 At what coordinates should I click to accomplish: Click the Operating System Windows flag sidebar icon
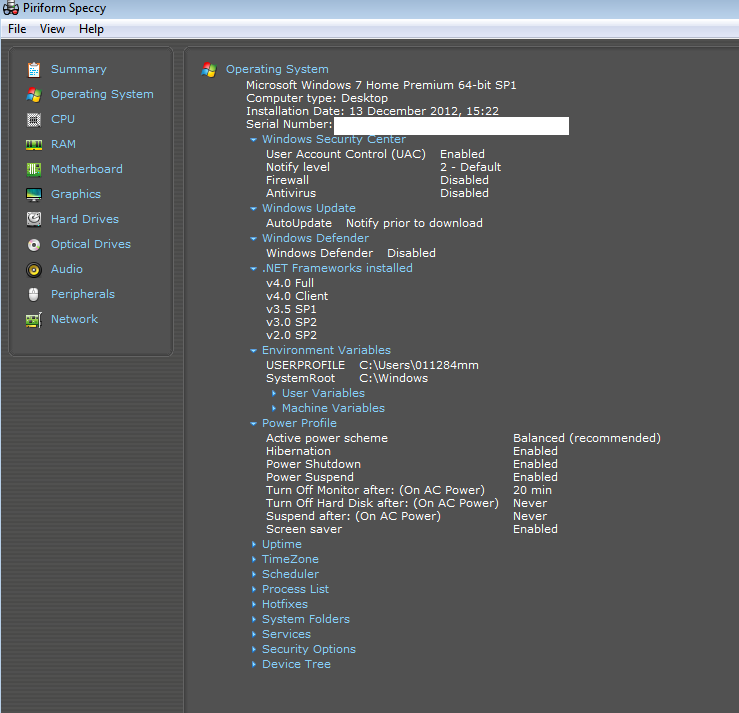coord(34,95)
